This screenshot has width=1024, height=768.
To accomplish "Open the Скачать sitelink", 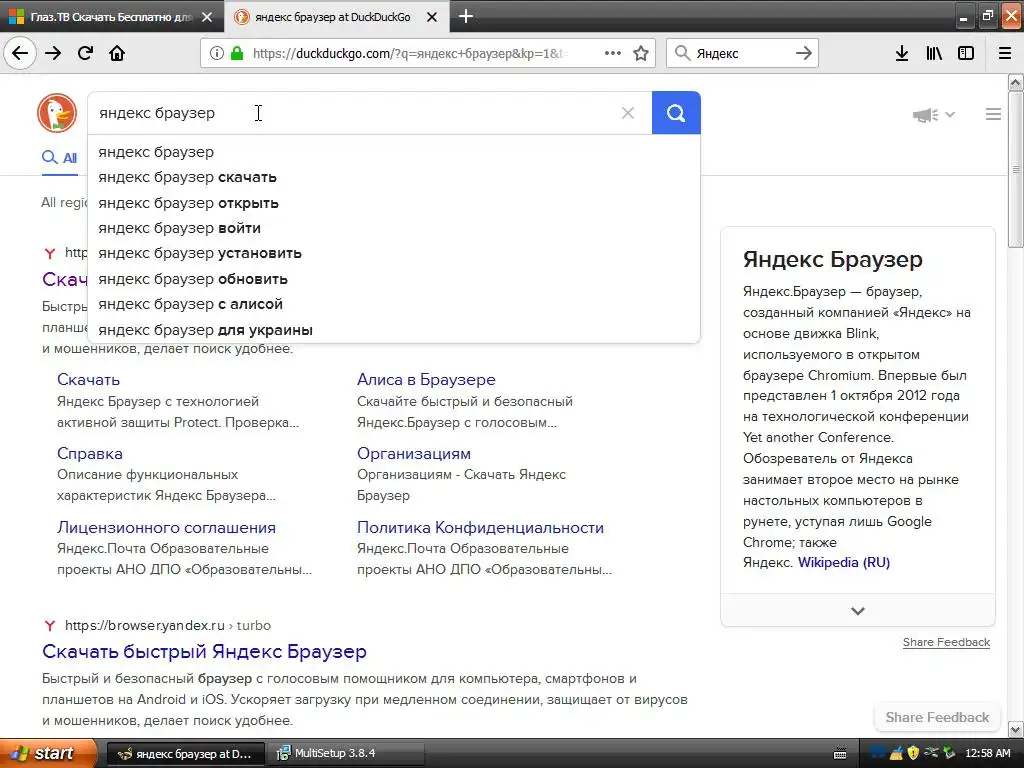I will coord(88,379).
